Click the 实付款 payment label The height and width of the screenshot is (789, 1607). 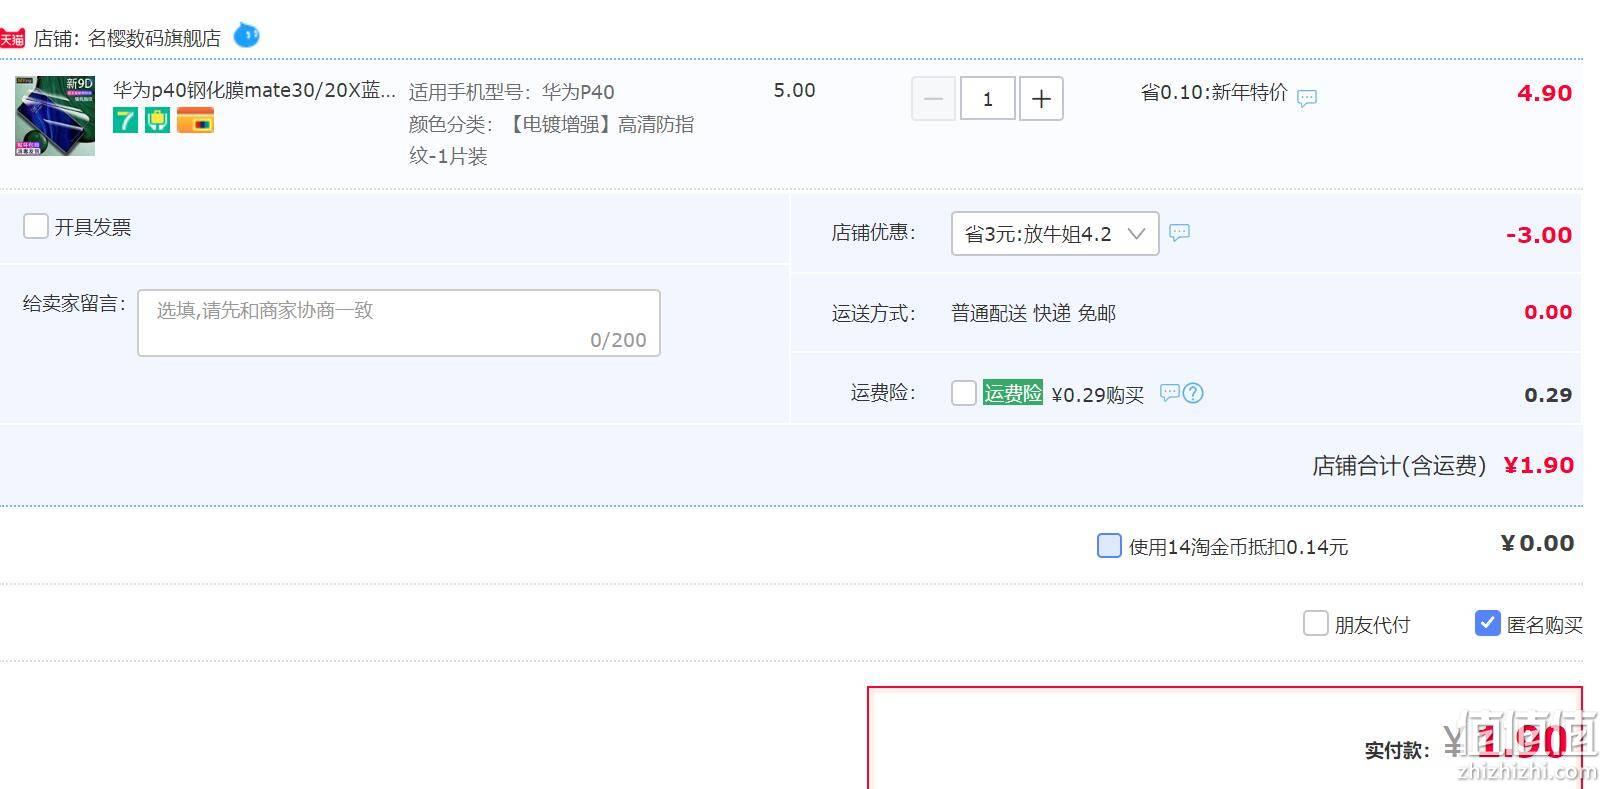(1397, 750)
